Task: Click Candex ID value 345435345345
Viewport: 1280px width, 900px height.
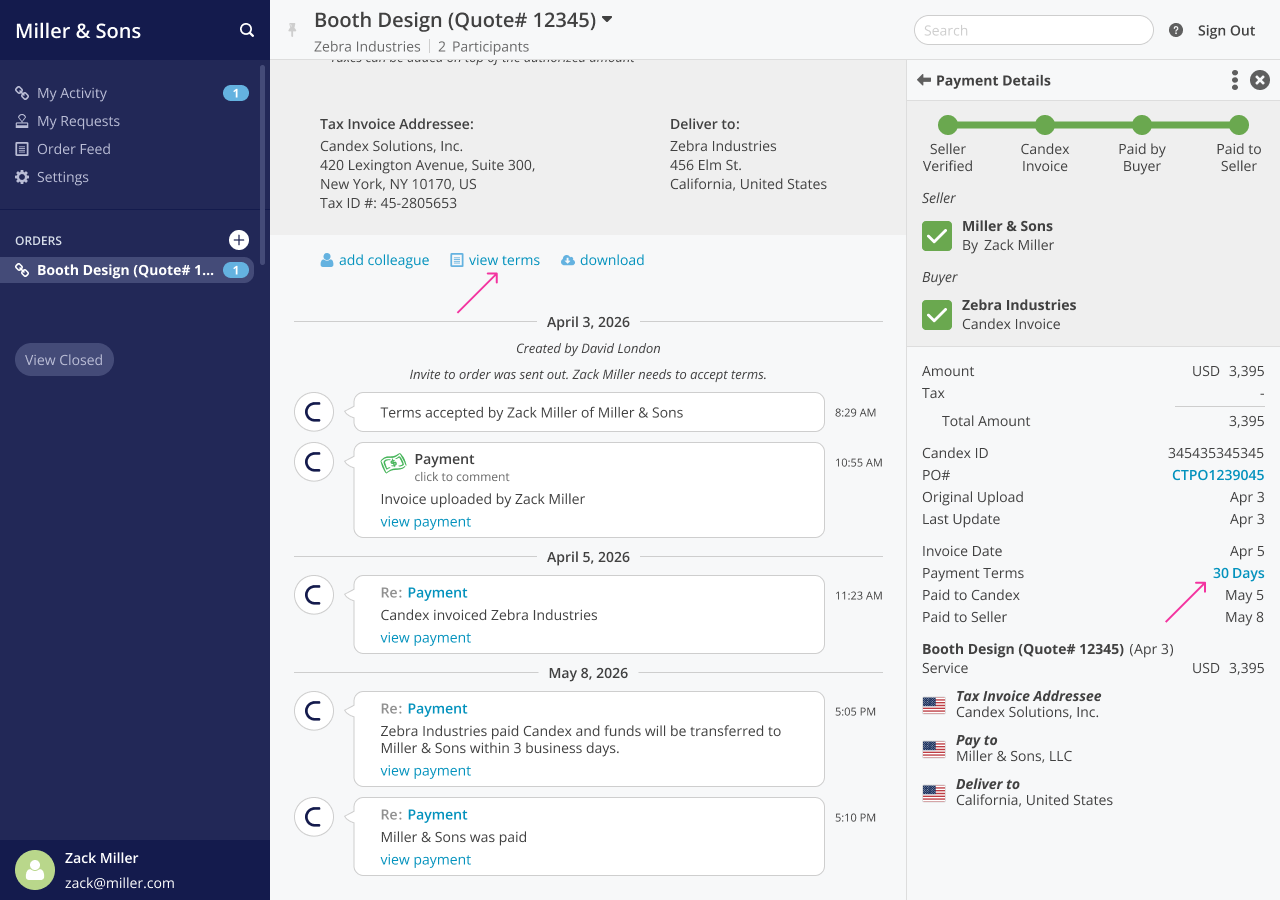Action: point(1216,453)
